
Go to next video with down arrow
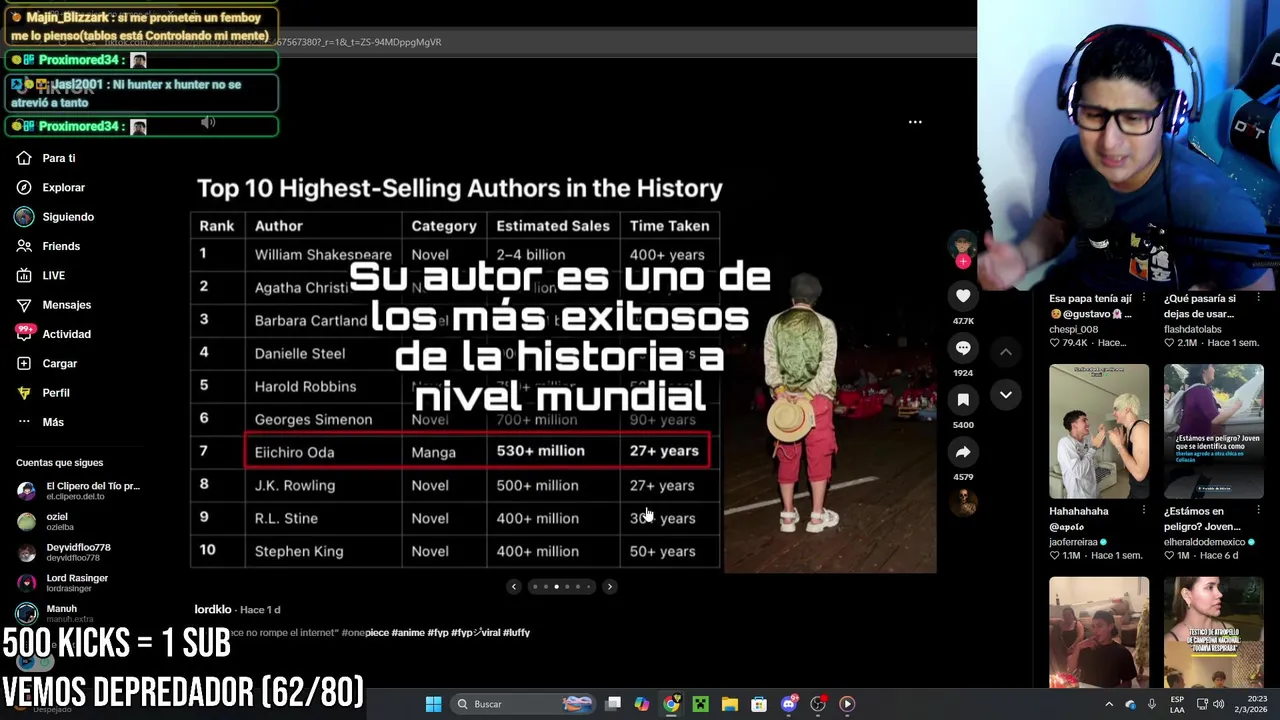tap(1006, 395)
